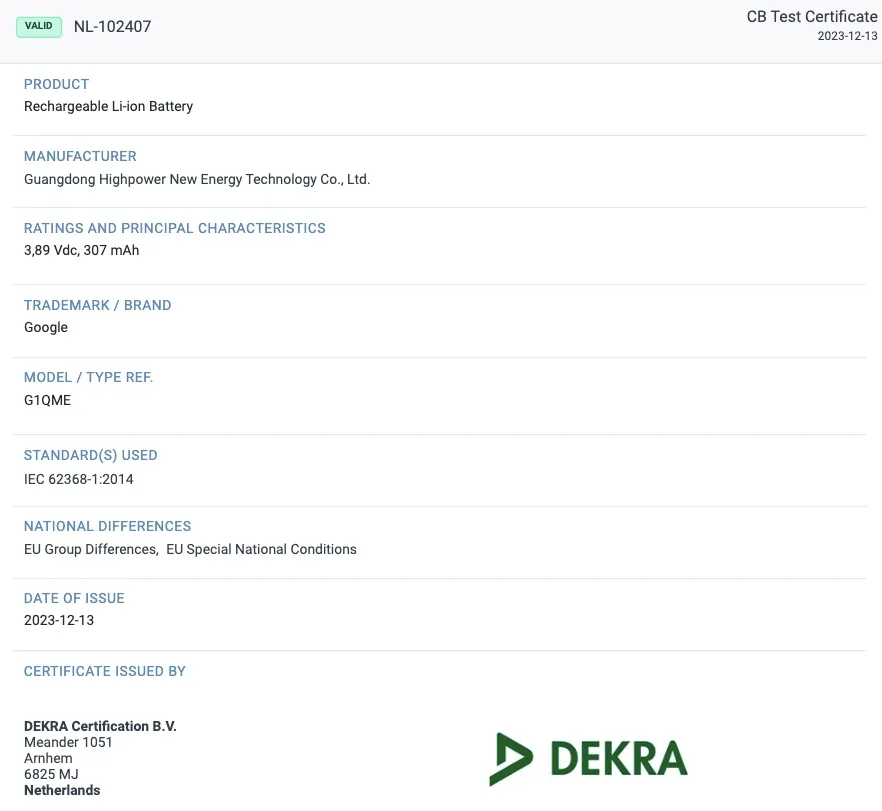Select the Meander 1051 address line
This screenshot has width=882, height=811.
click(x=68, y=742)
